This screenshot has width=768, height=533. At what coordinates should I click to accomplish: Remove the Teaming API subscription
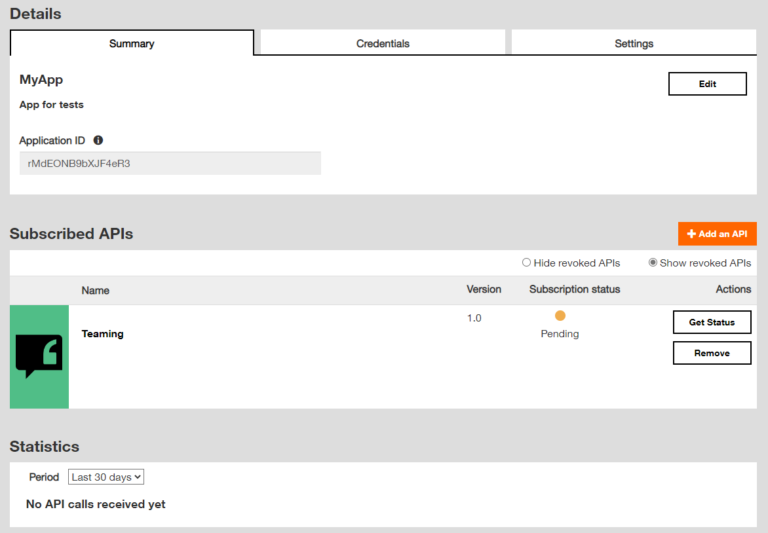click(x=711, y=353)
